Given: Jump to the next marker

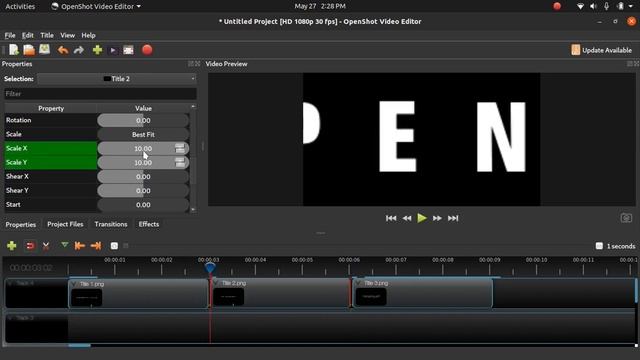Looking at the screenshot, I should 96,246.
